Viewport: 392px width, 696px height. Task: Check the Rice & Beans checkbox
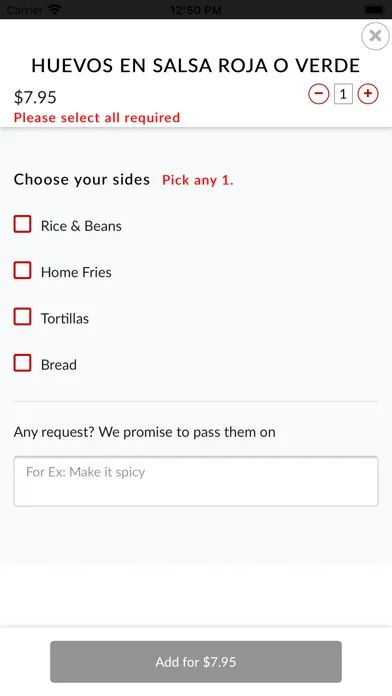click(23, 224)
